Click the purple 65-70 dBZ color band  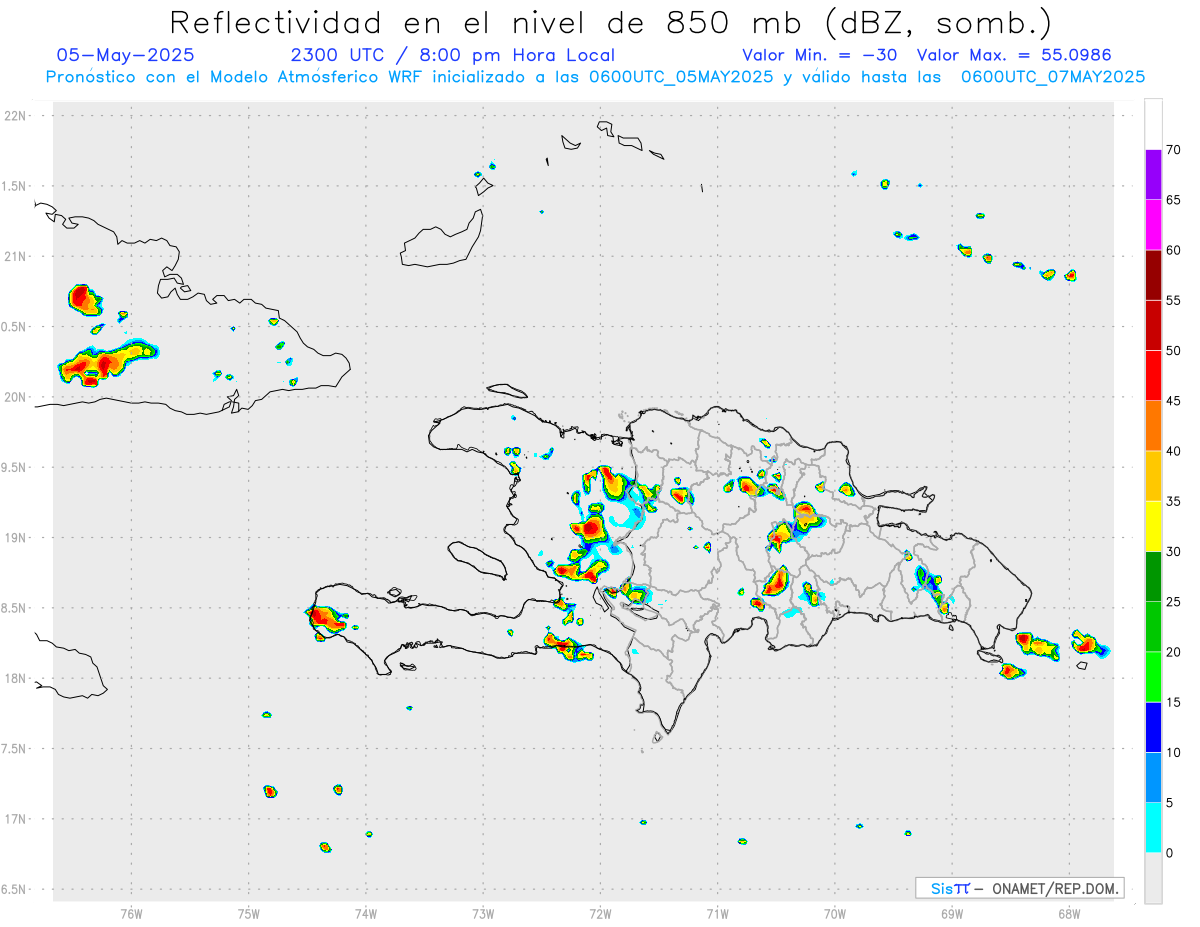pyautogui.click(x=1154, y=175)
